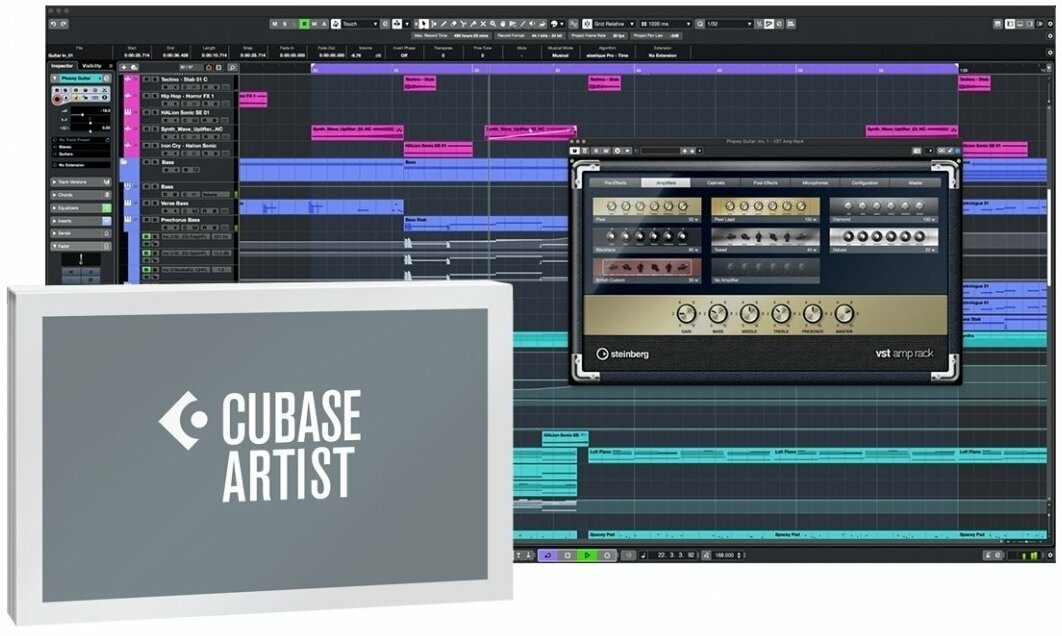The height and width of the screenshot is (636, 1062).
Task: Select the Erase tool
Action: (x=454, y=24)
